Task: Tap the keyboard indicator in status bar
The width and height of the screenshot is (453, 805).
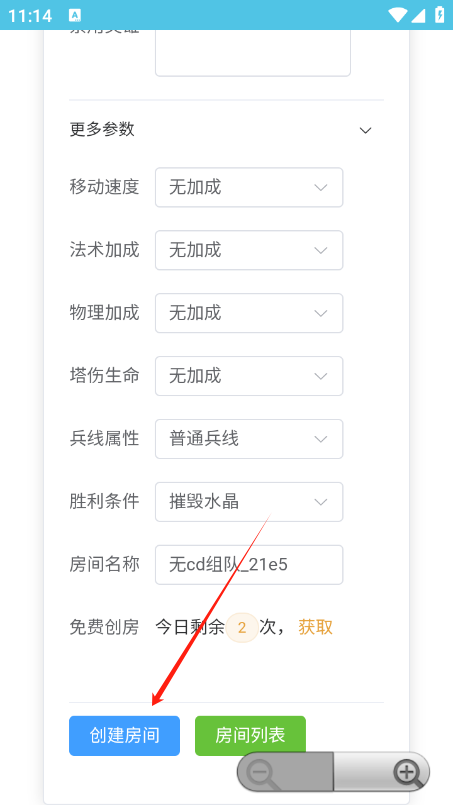Action: [x=75, y=15]
